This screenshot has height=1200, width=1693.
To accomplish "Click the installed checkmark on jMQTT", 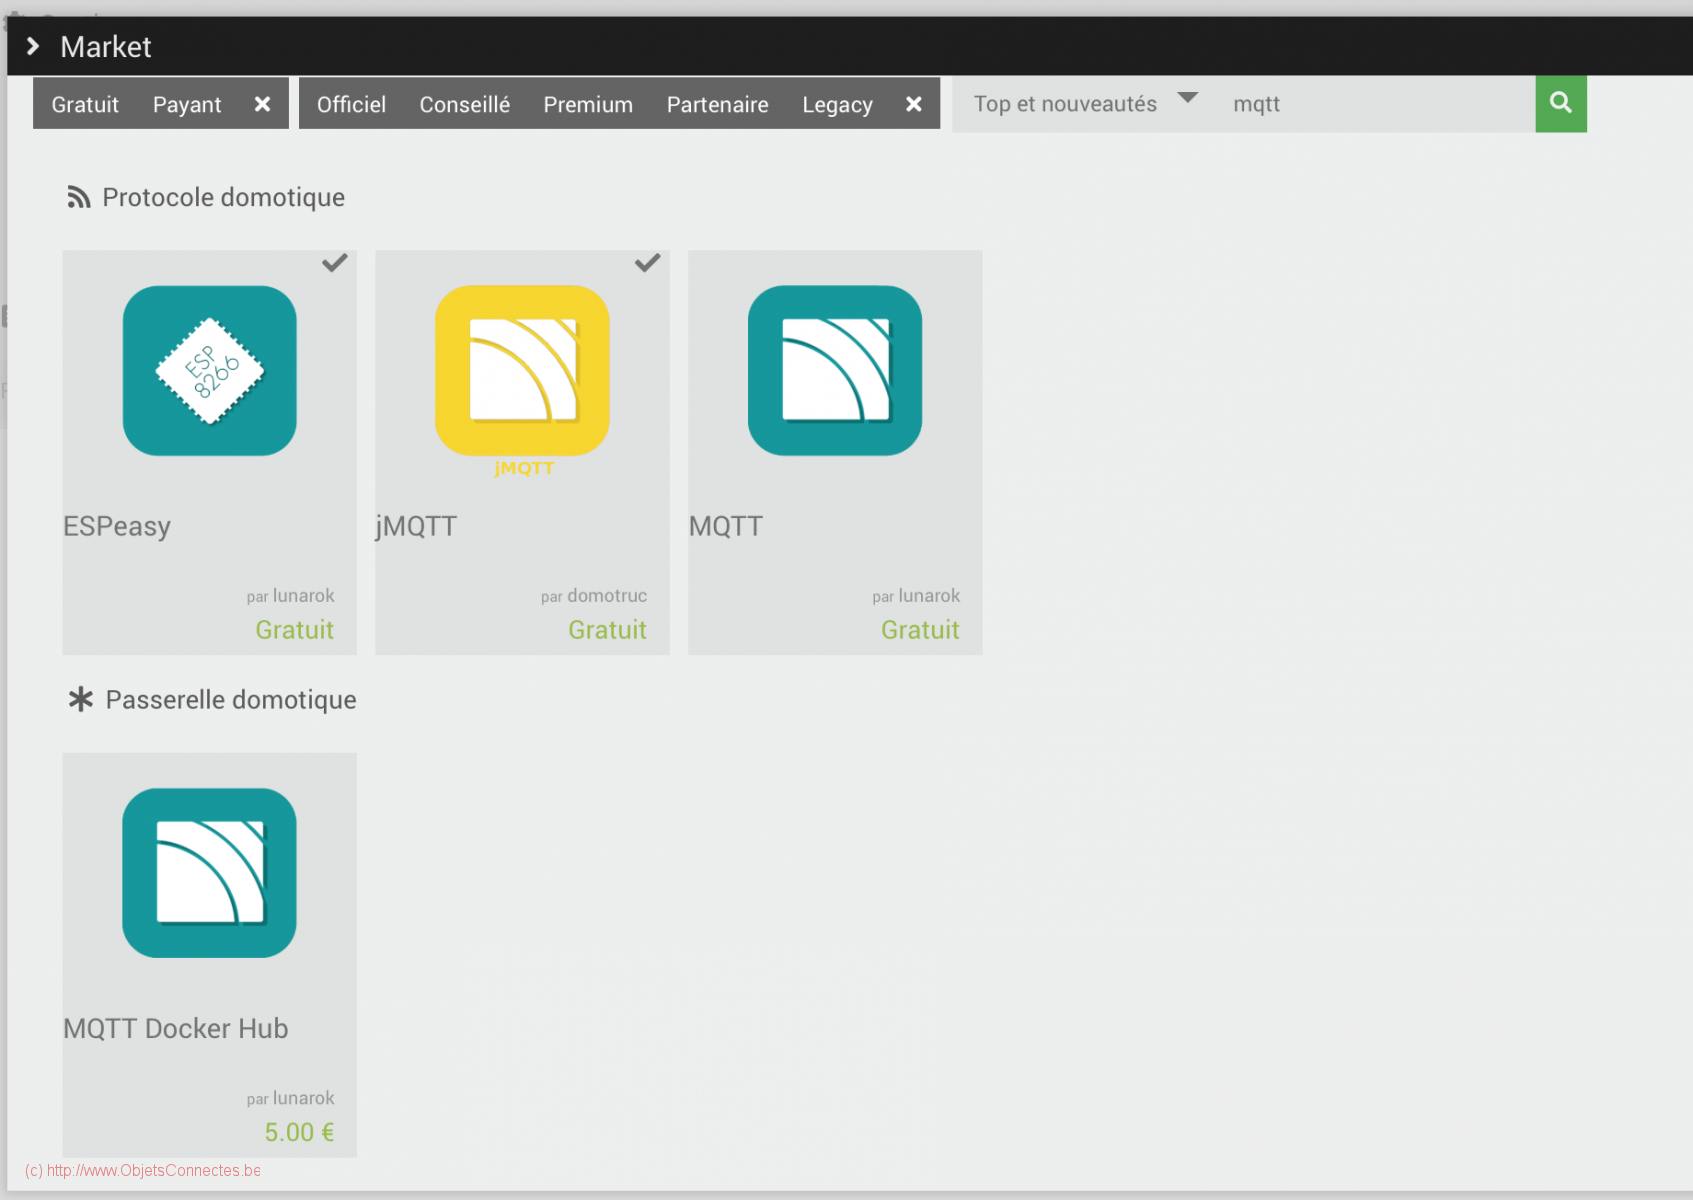I will coord(647,263).
